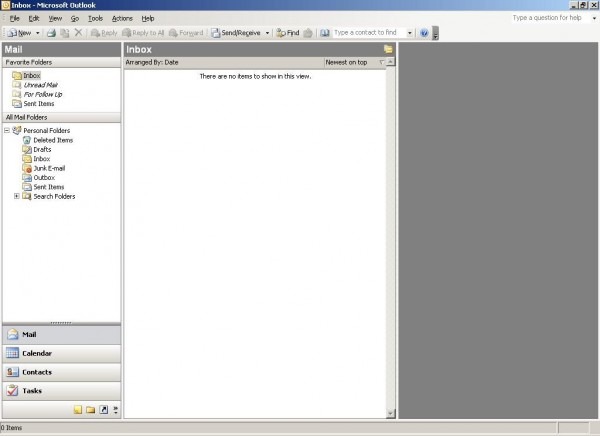
Task: Click the Find button
Action: [x=288, y=33]
